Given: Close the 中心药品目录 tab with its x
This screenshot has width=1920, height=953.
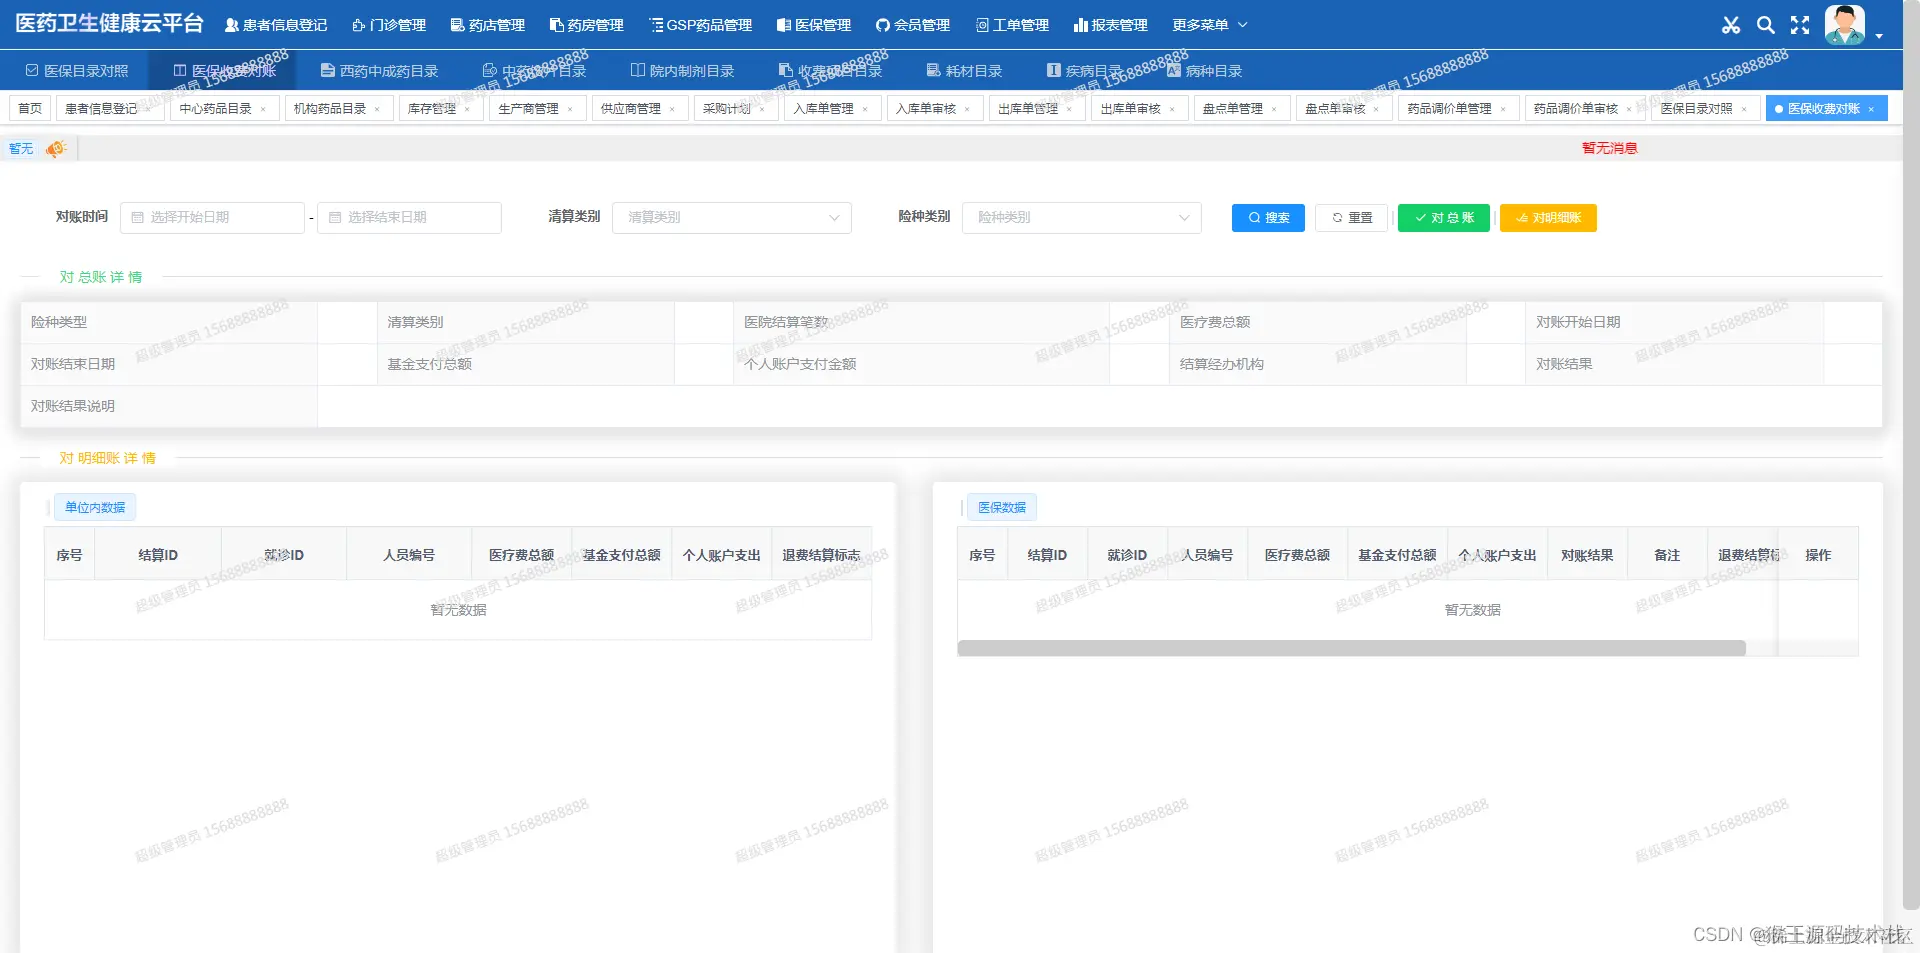Looking at the screenshot, I should (x=263, y=109).
